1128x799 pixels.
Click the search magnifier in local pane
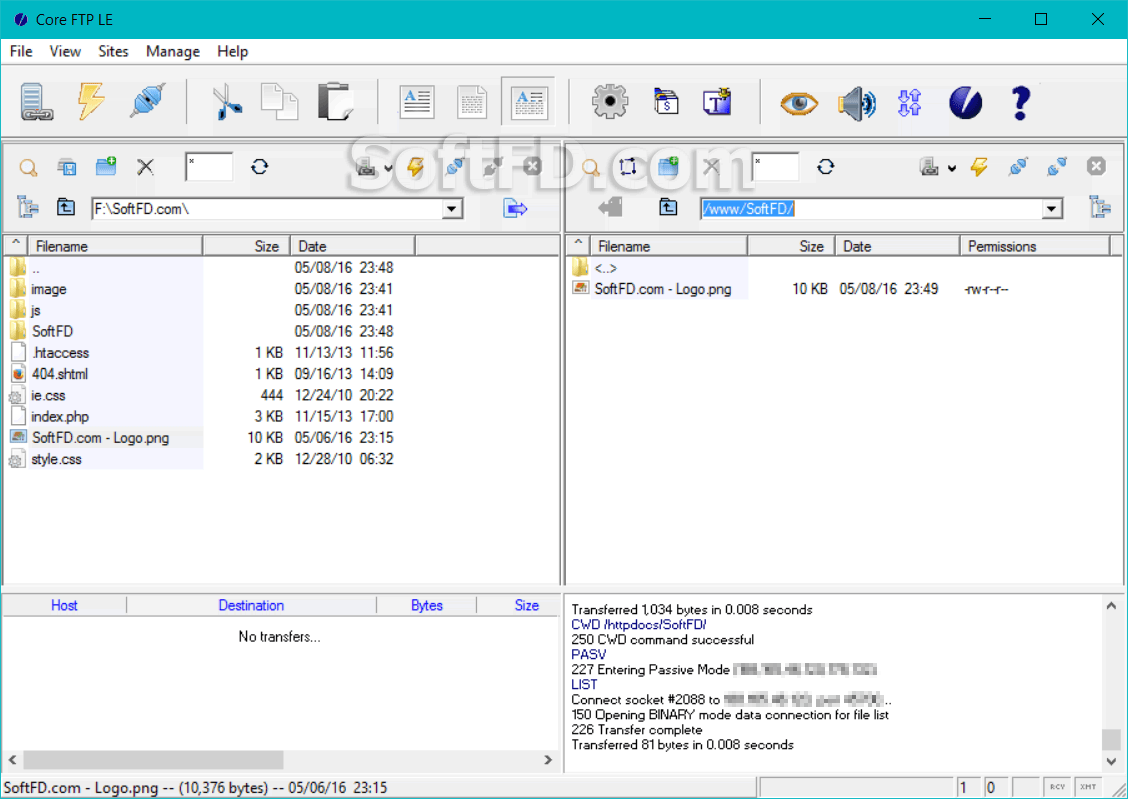(28, 168)
